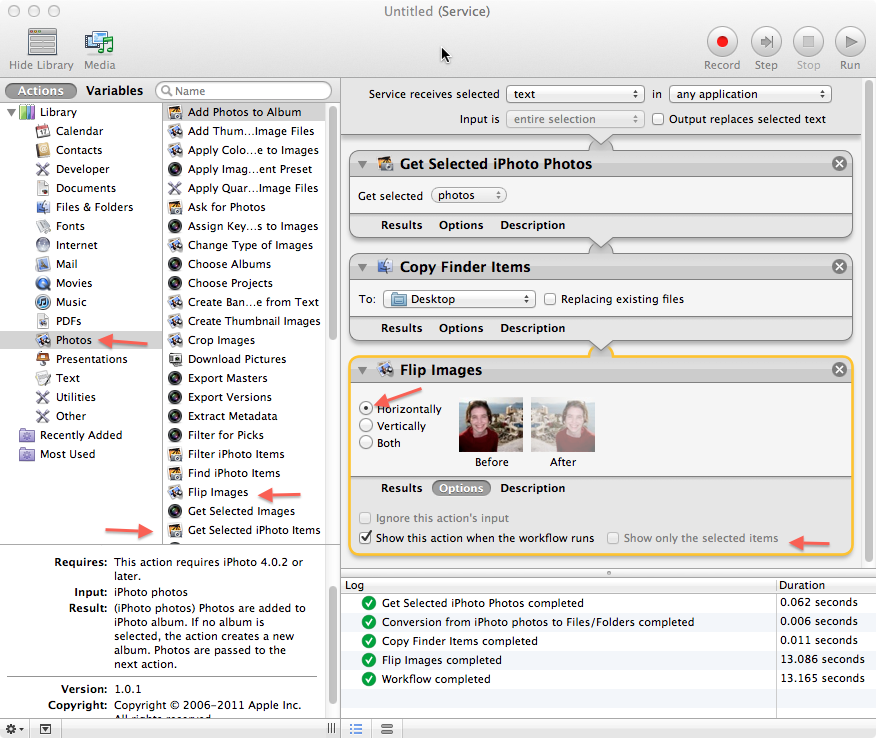
Task: Remove the Get Selected iPhoto Photos action
Action: (839, 164)
